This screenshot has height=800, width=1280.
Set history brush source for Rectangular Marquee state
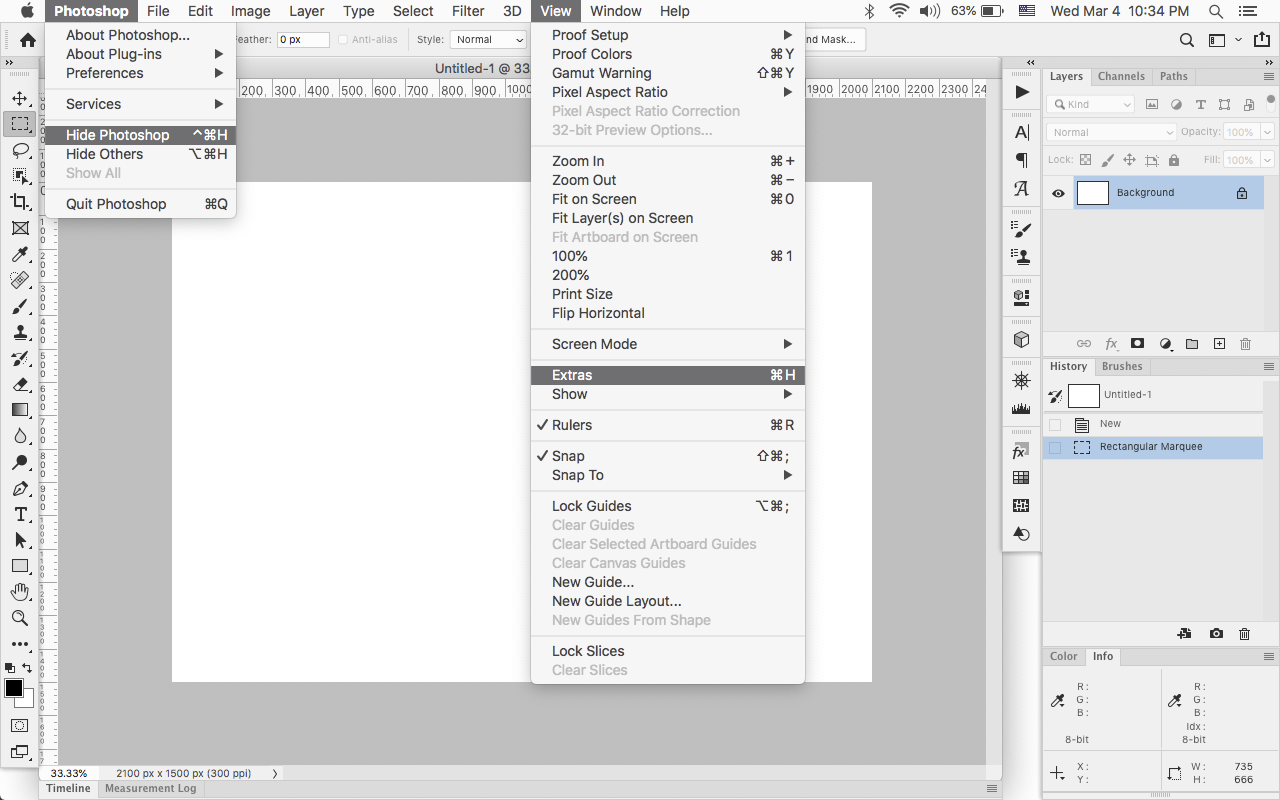(1055, 447)
